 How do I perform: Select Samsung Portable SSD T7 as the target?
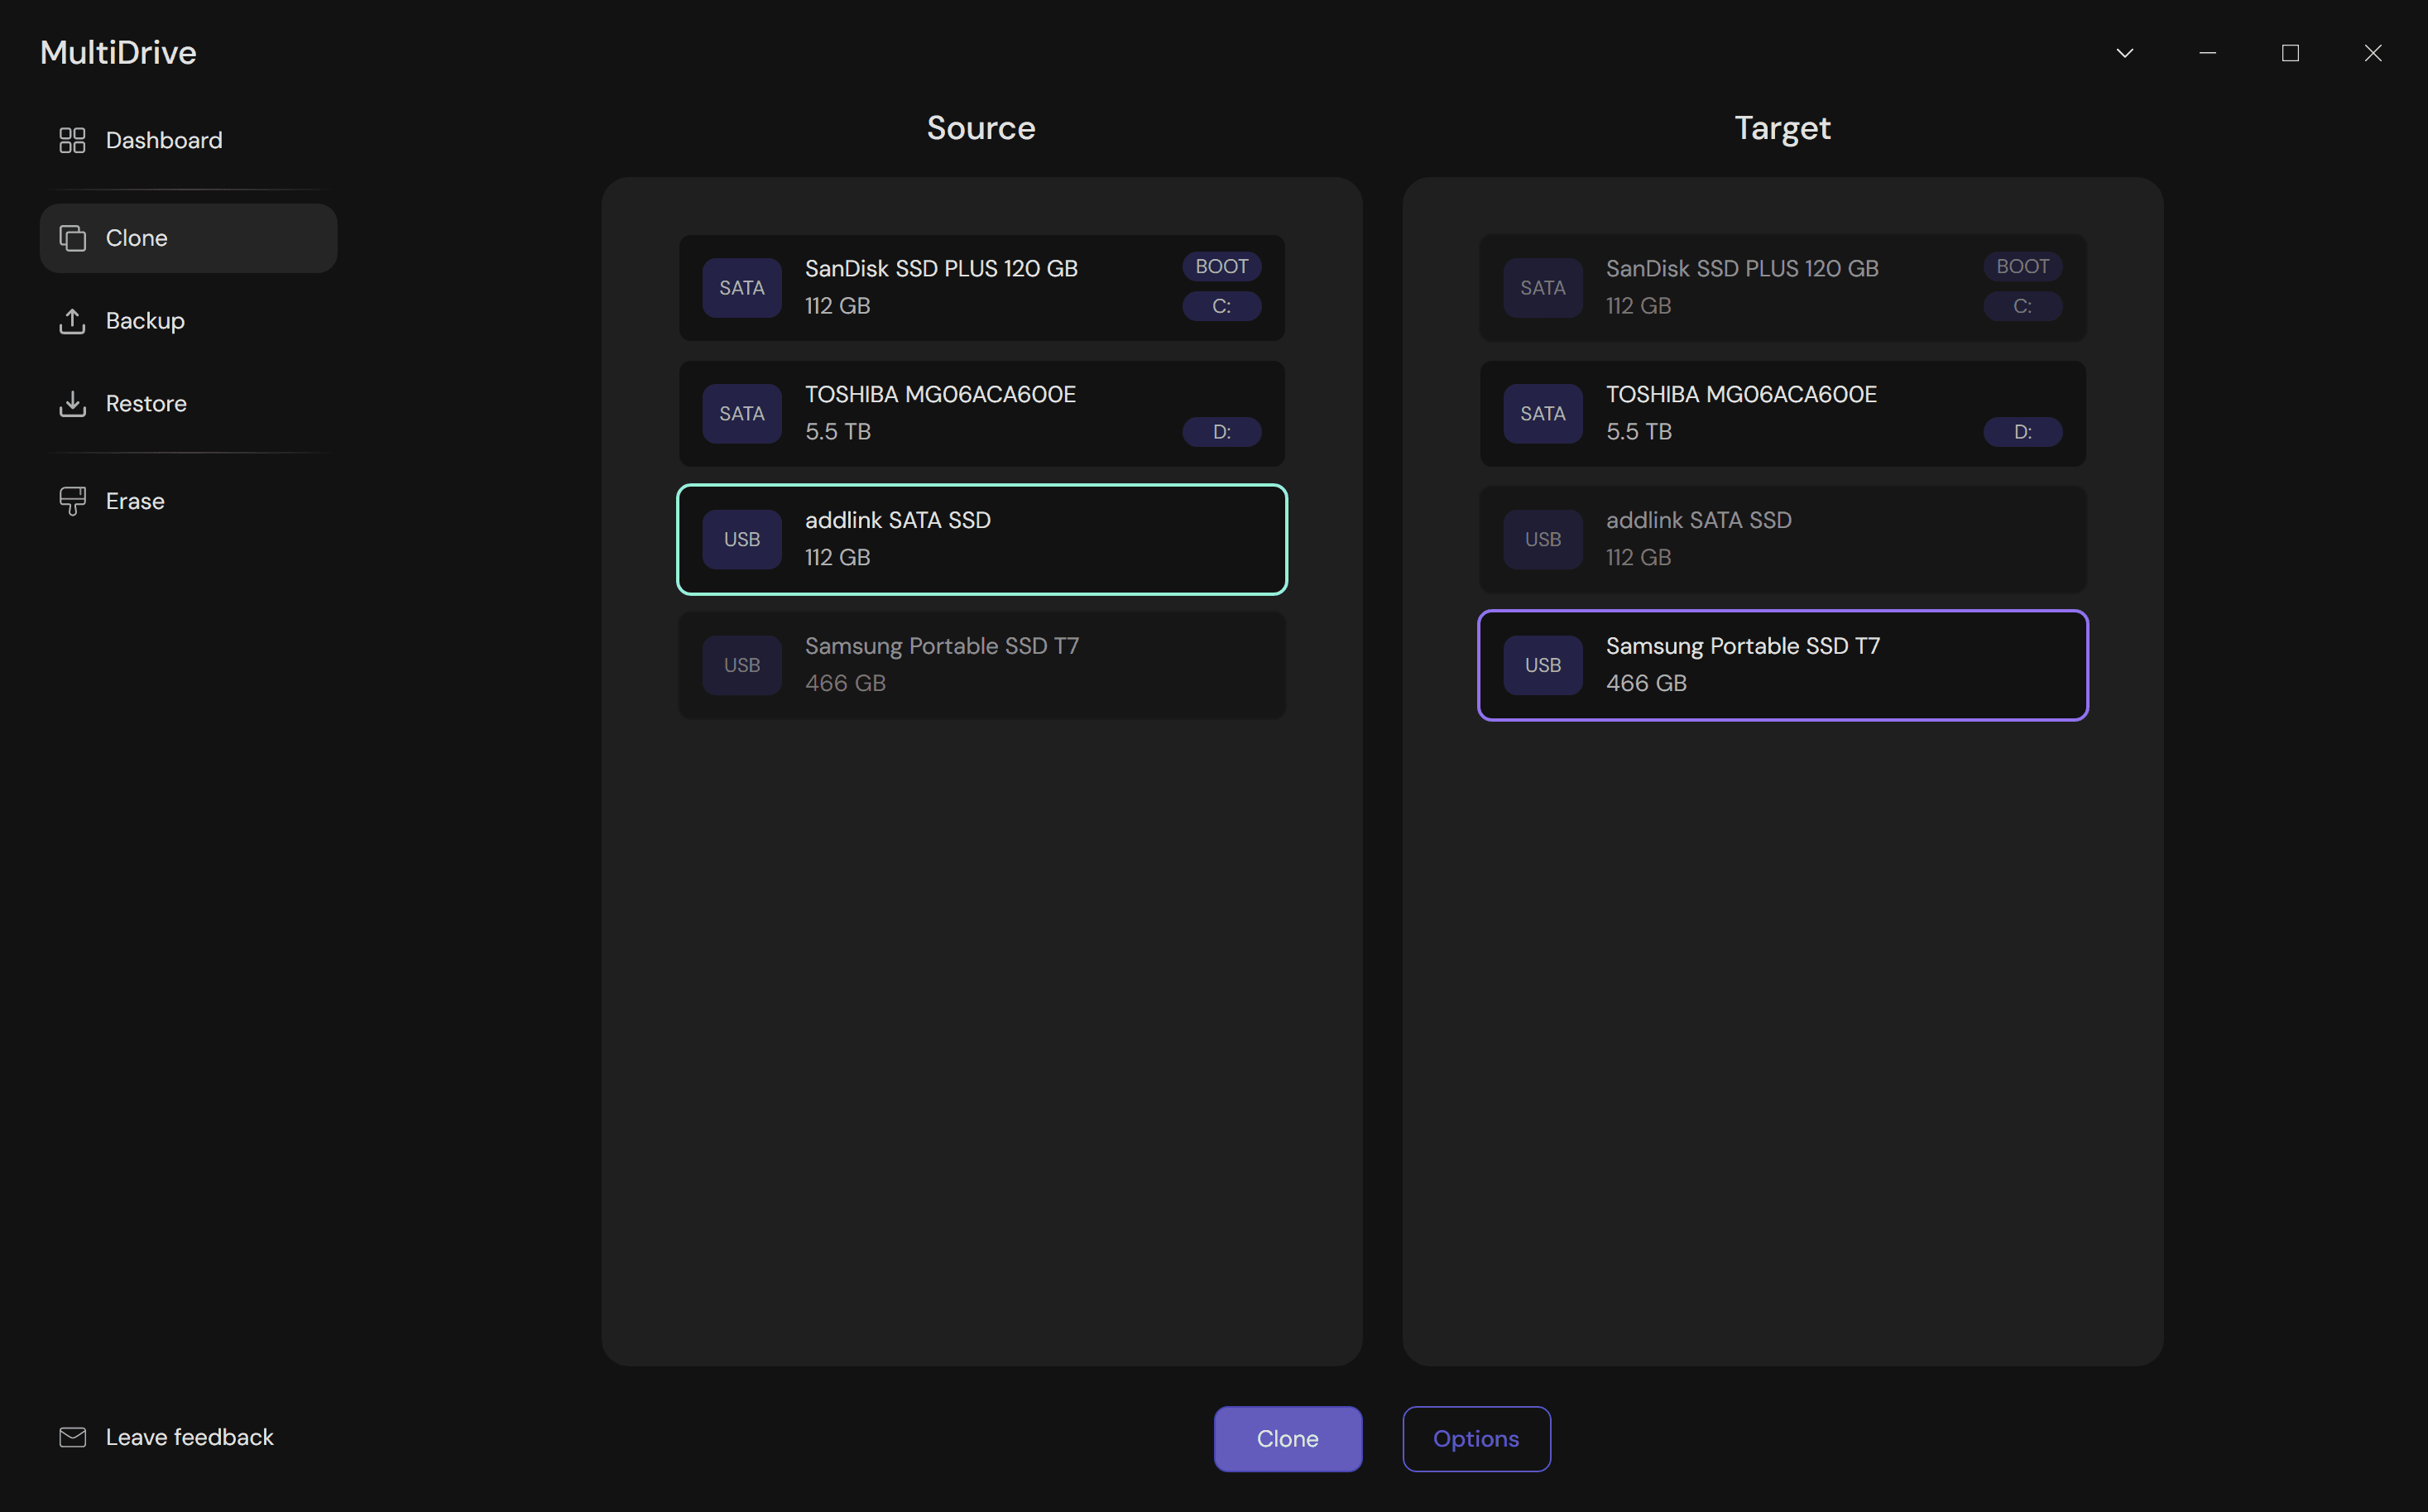1782,665
